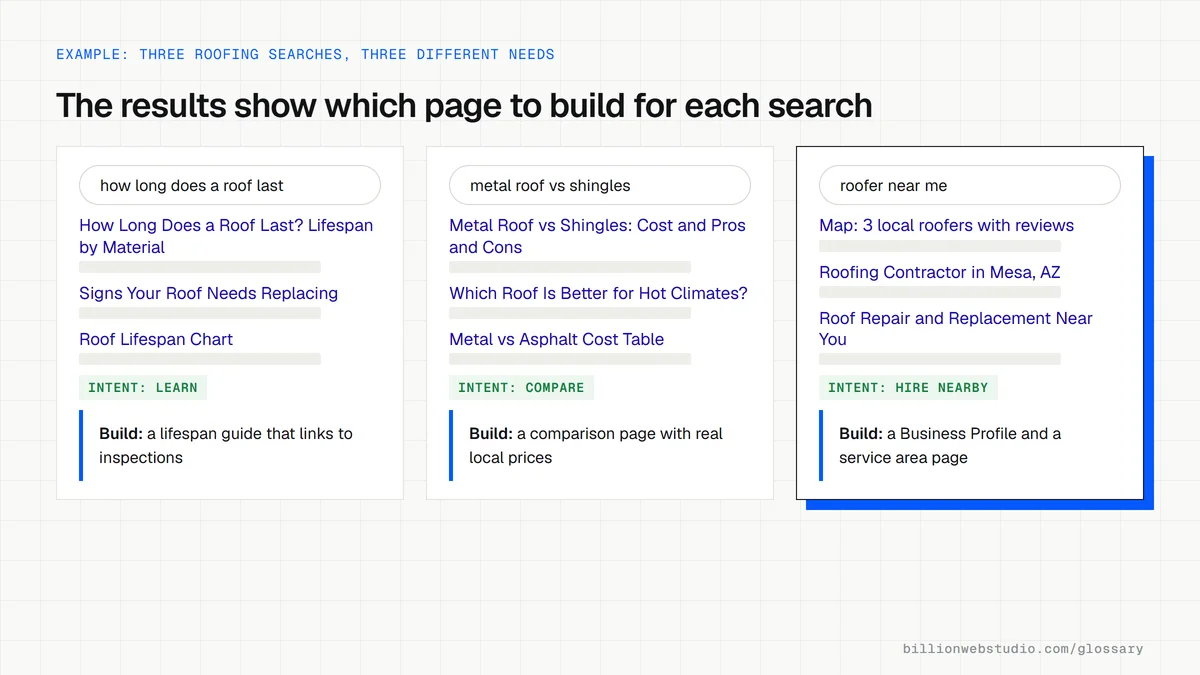Screen dimensions: 1200x675
Task: Click the 'INTENT: HIRE NEARBY' tag
Action: [x=908, y=387]
